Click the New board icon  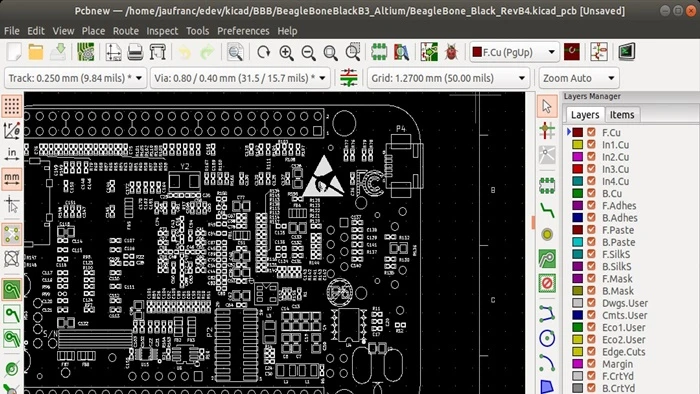[x=14, y=52]
